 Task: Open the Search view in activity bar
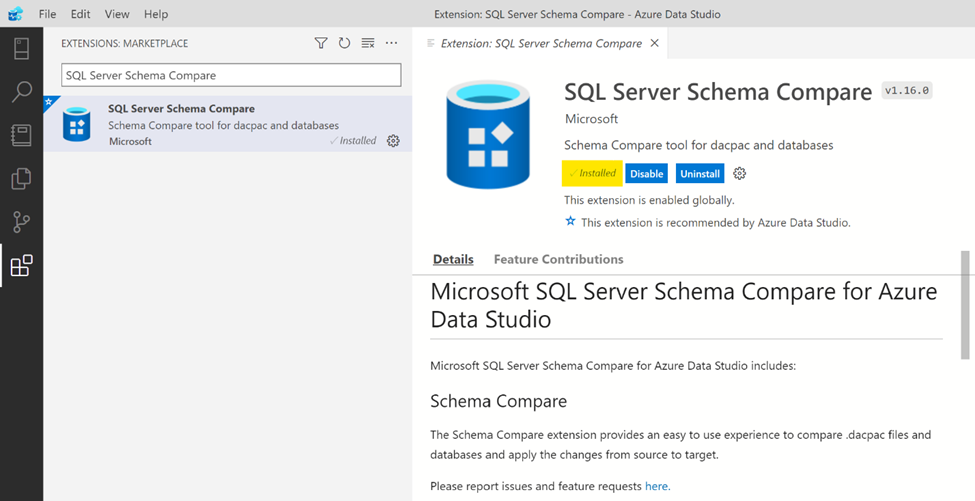[21, 92]
